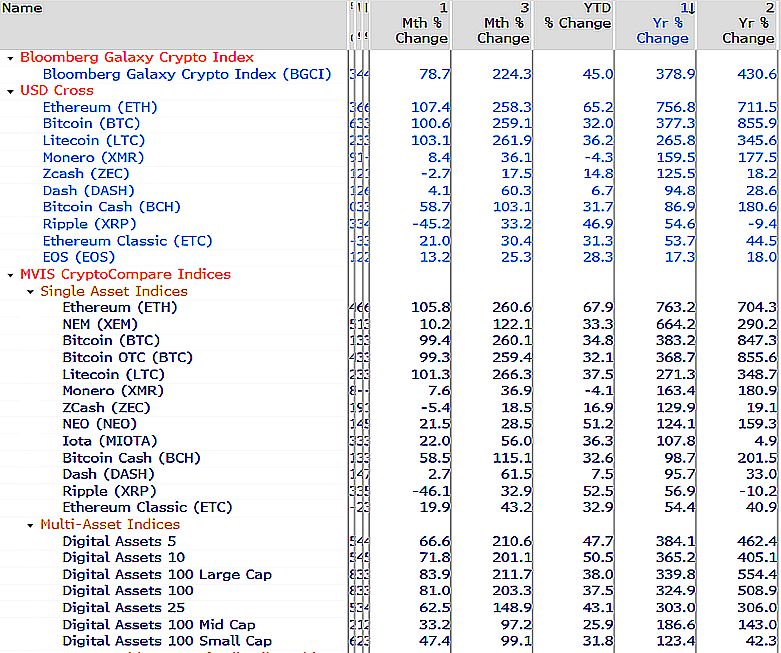781x653 pixels.
Task: Select the Digital Assets 100 Large Cap row
Action: pos(167,574)
